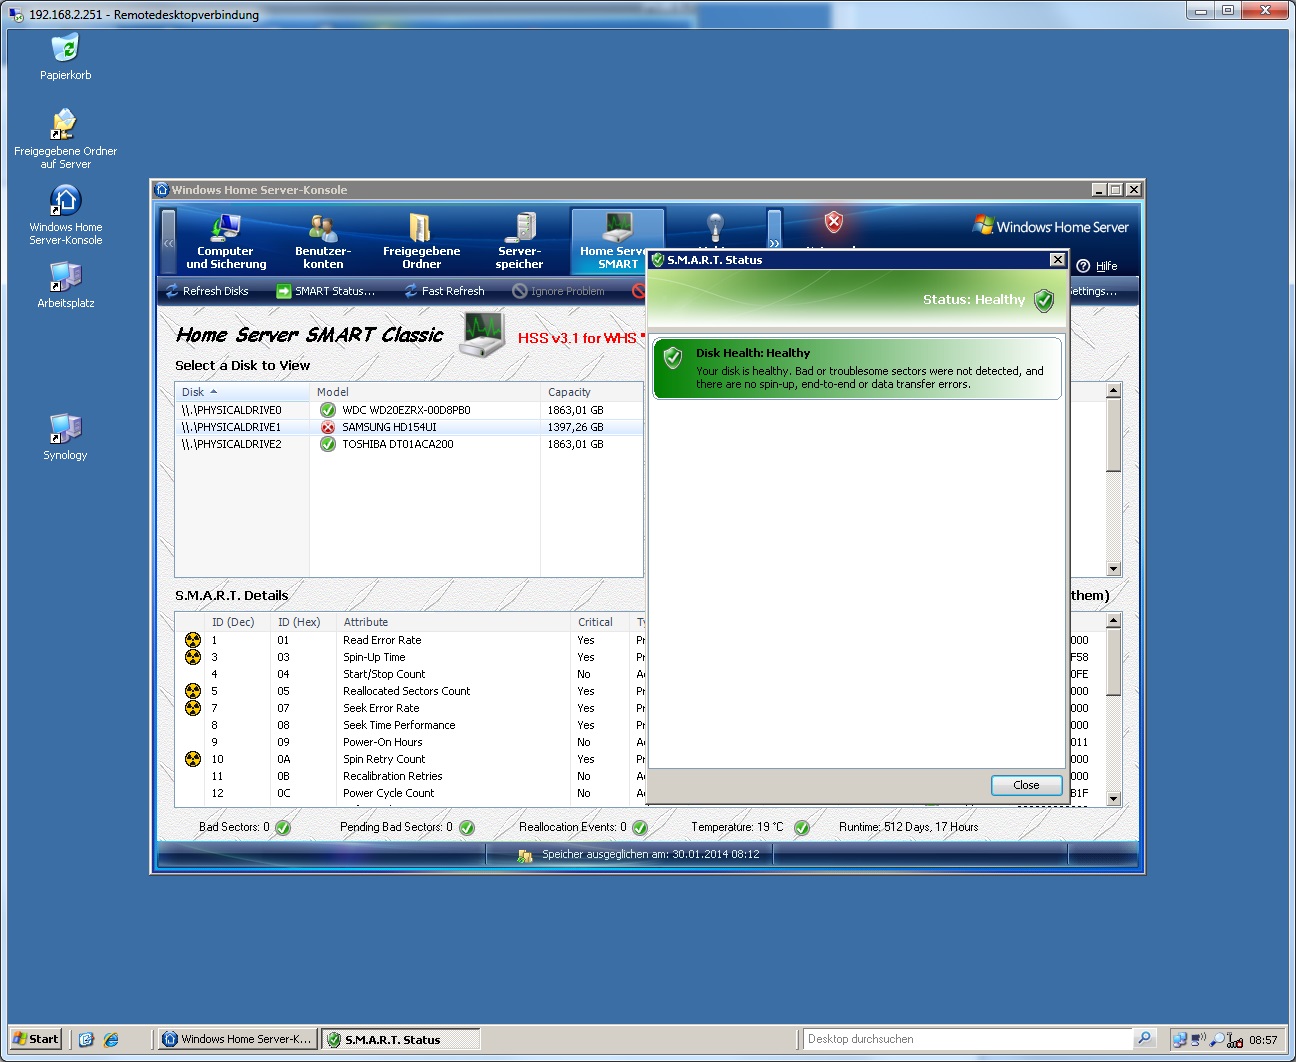Click the Desktop durchsuchen search field
The height and width of the screenshot is (1062, 1296).
tap(968, 1039)
